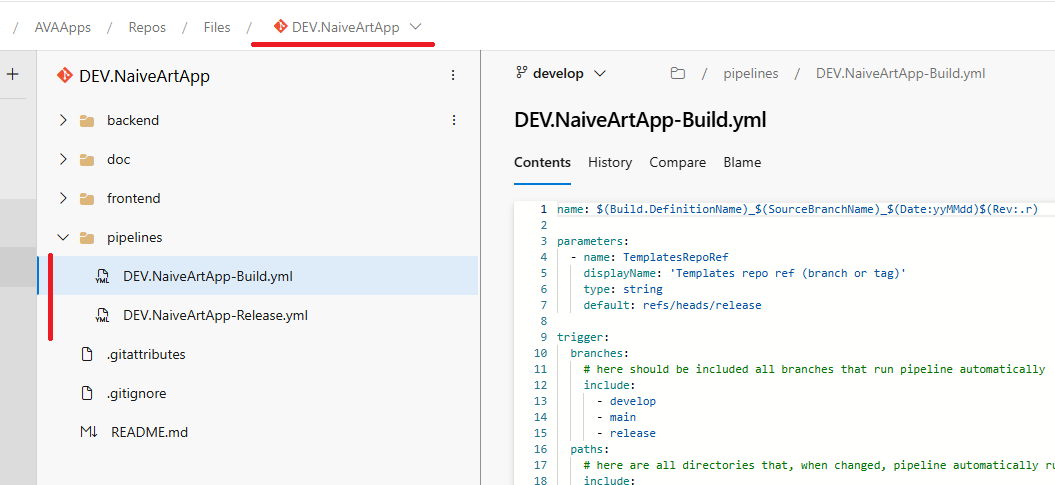Switch to the Blame tab
The height and width of the screenshot is (485, 1055).
tap(742, 162)
